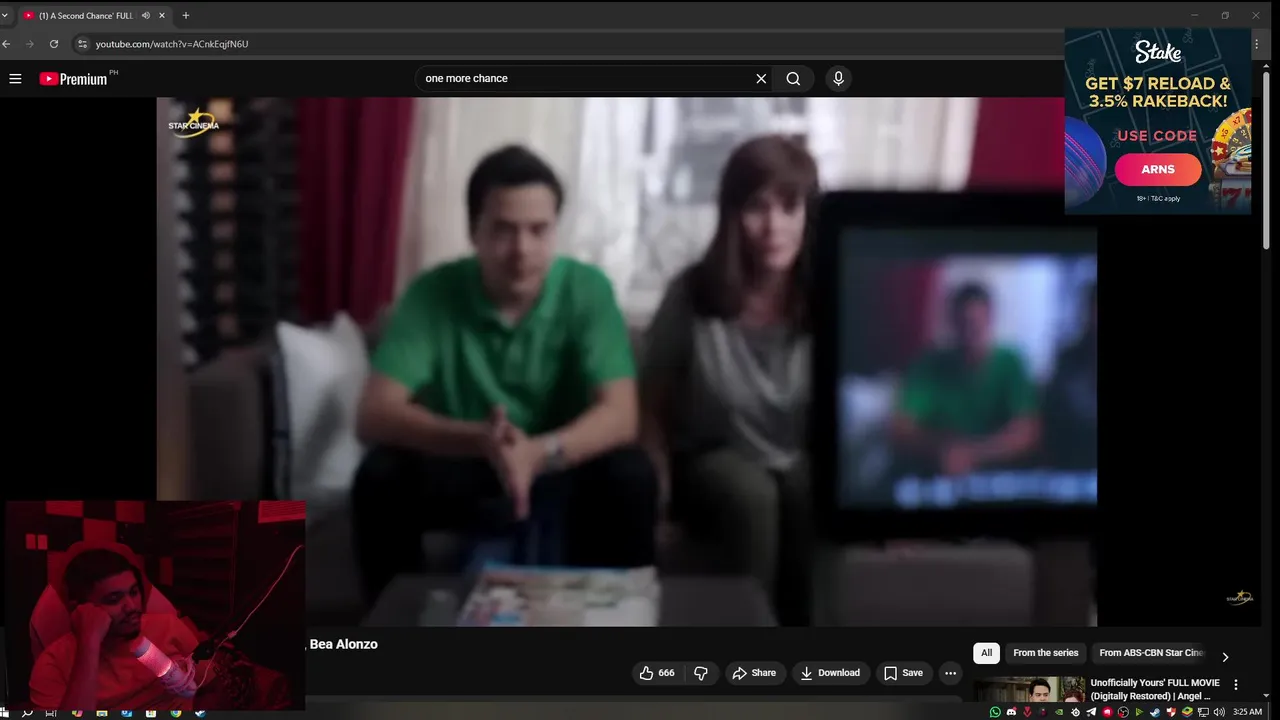Click the 3:25 AM clock
Viewport: 1280px width, 720px height.
[x=1247, y=712]
